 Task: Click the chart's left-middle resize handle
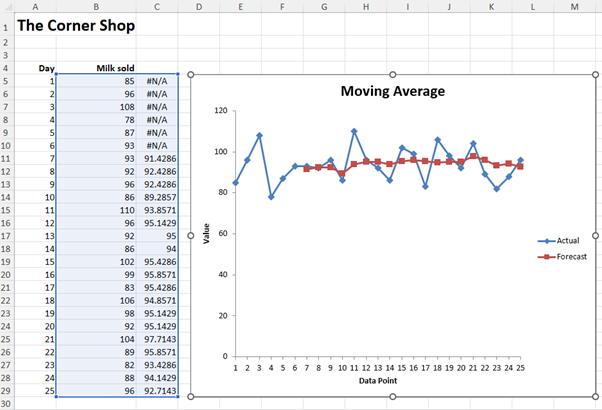[190, 236]
